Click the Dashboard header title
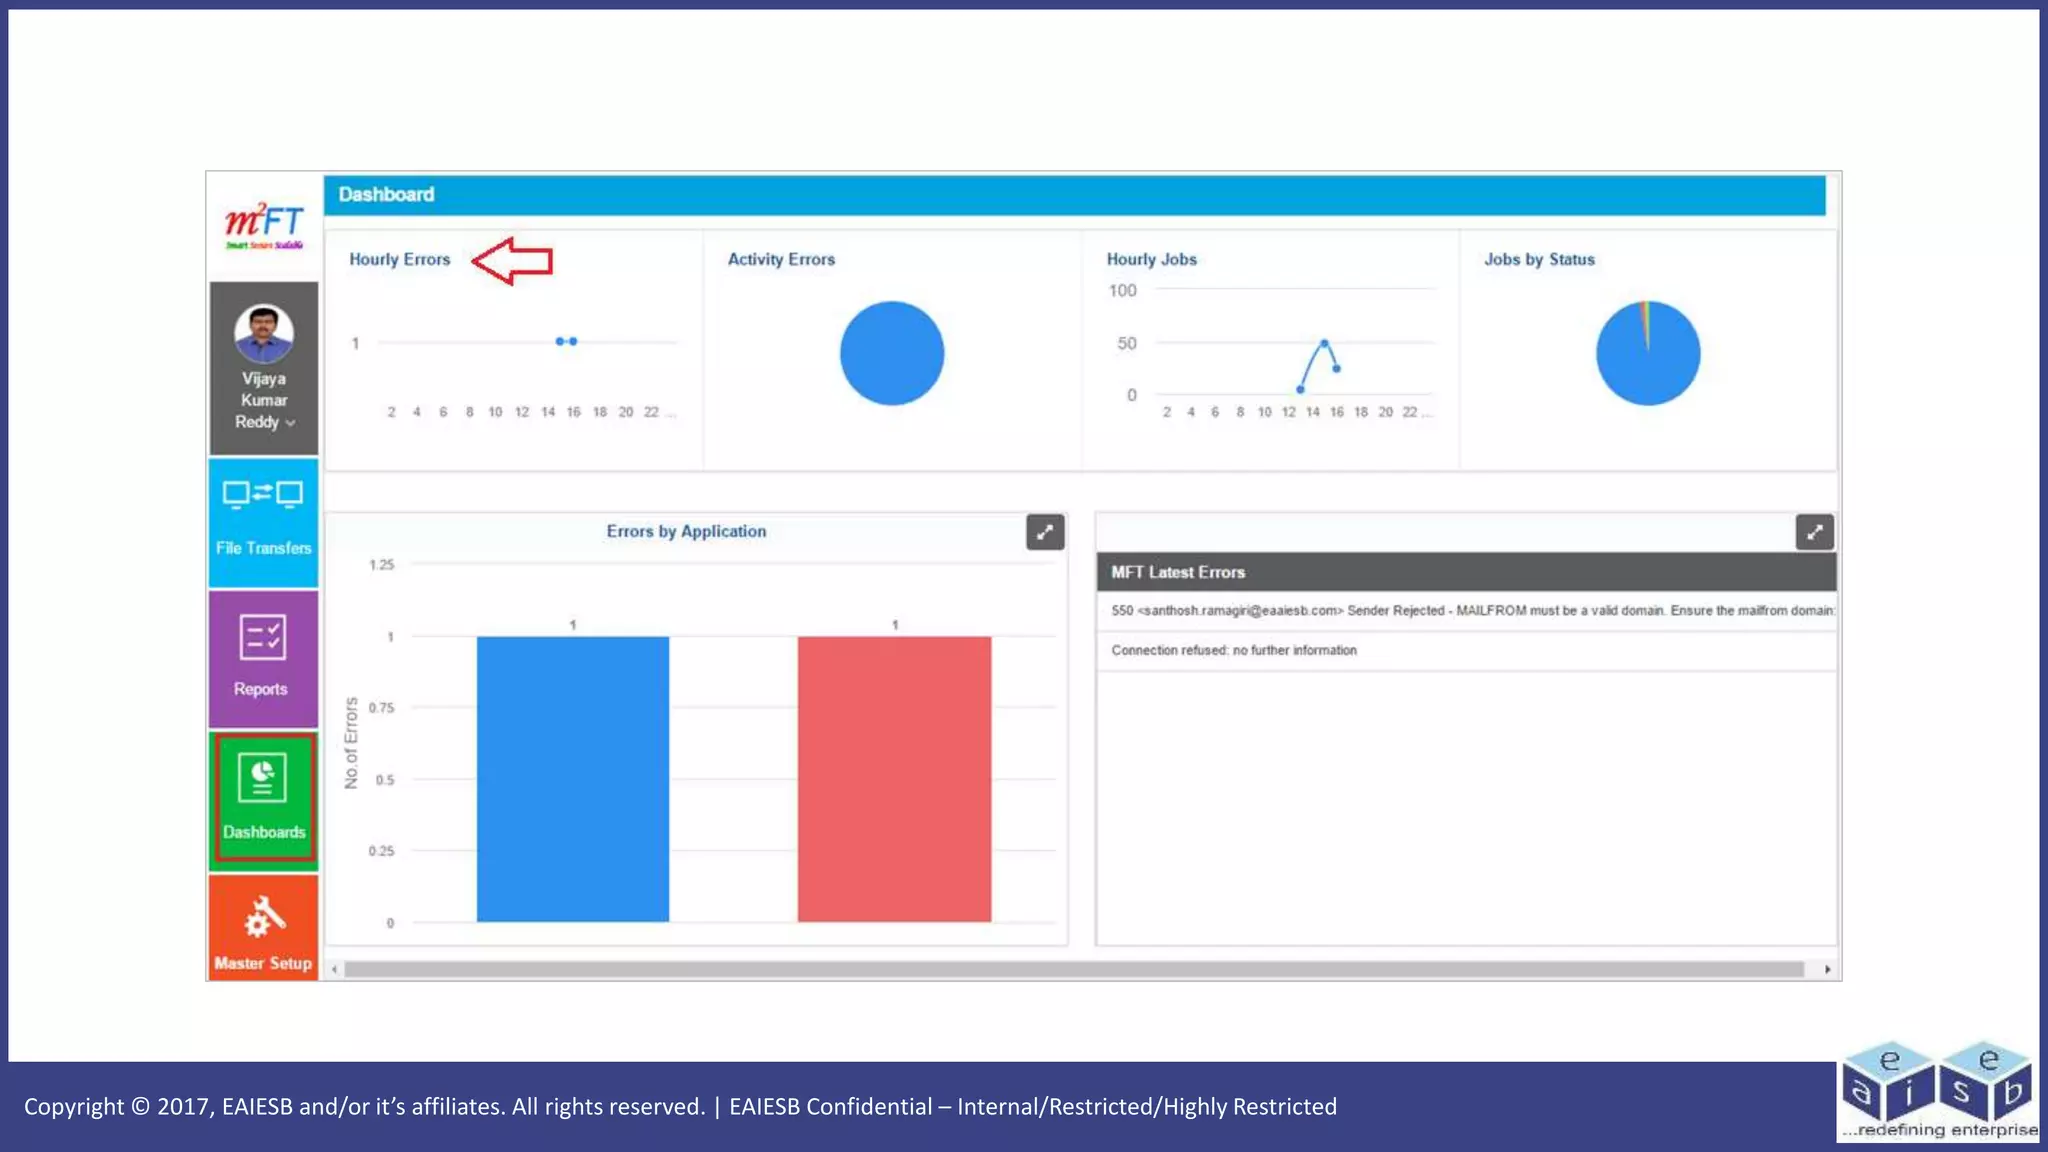This screenshot has height=1152, width=2048. pos(386,194)
